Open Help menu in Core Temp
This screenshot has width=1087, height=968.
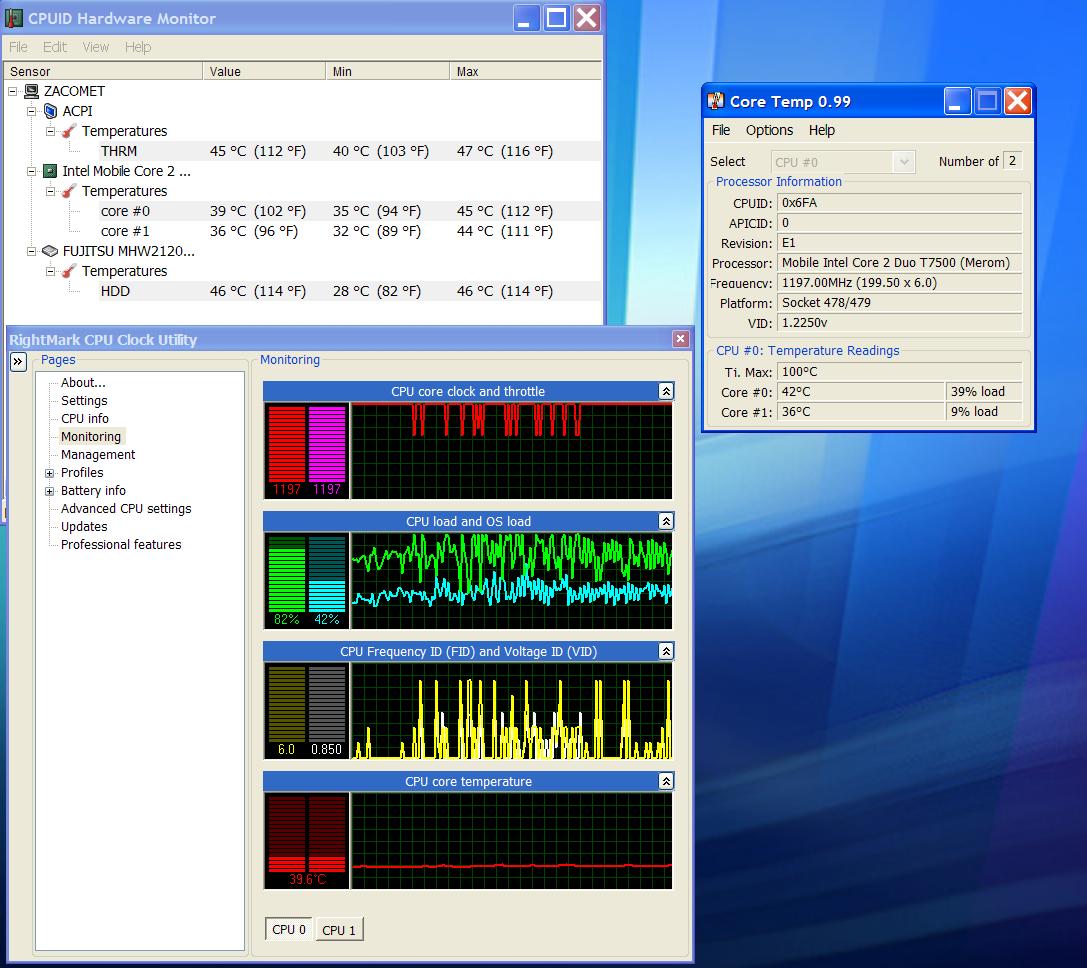(821, 130)
